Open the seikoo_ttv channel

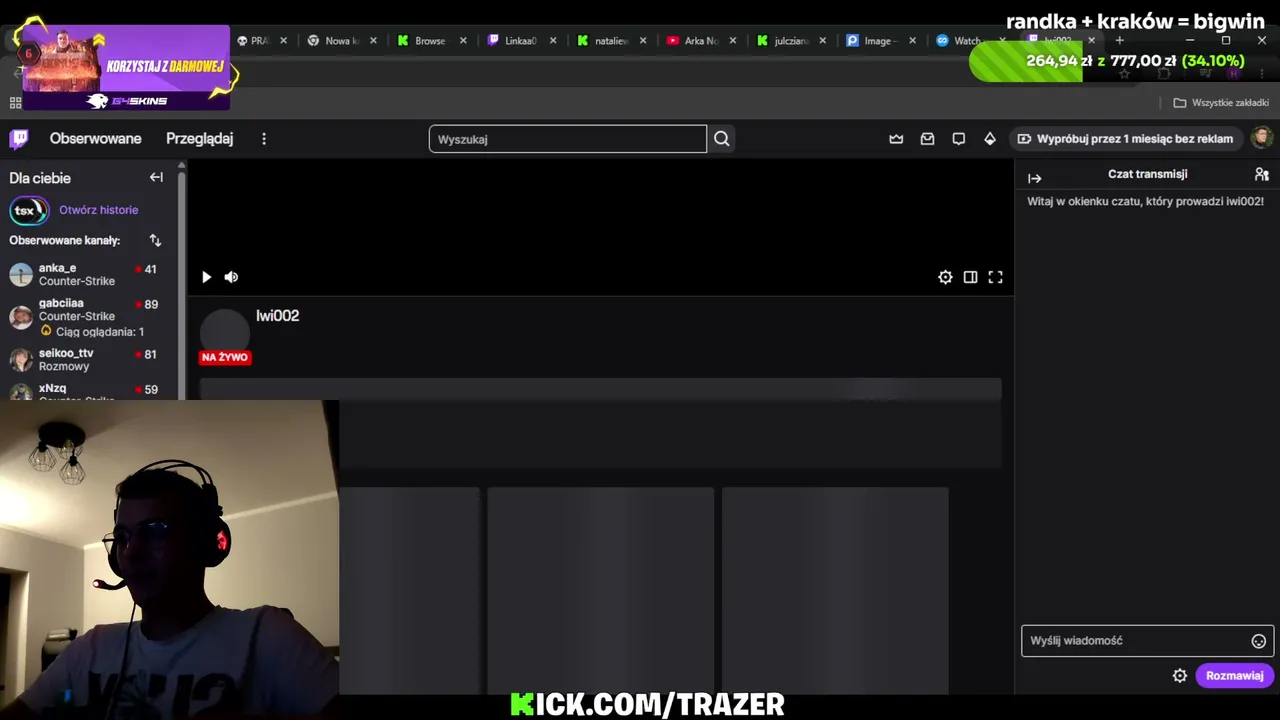88,360
